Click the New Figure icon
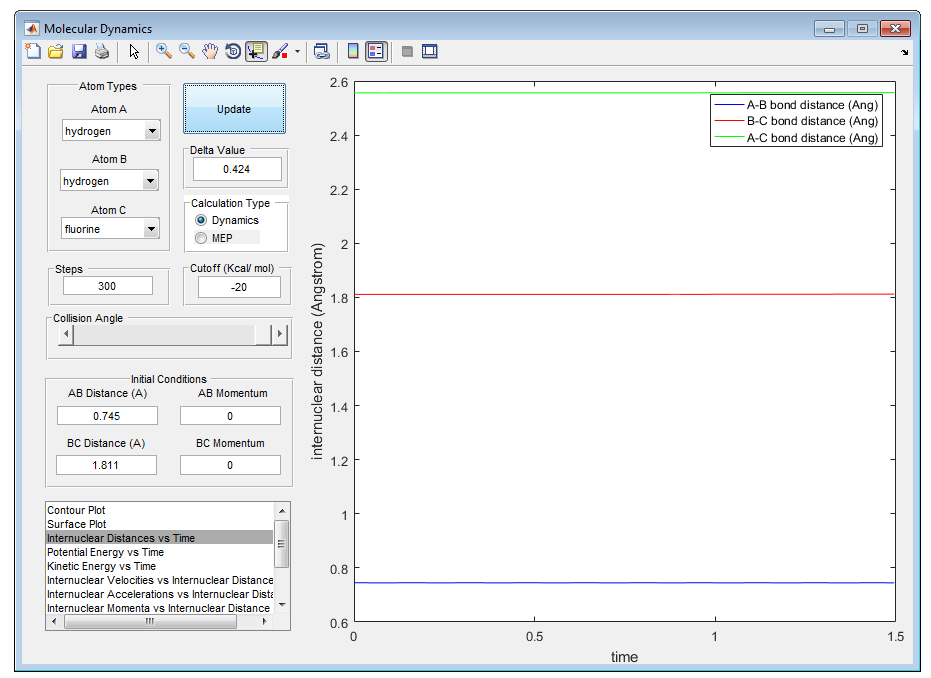 pos(33,52)
